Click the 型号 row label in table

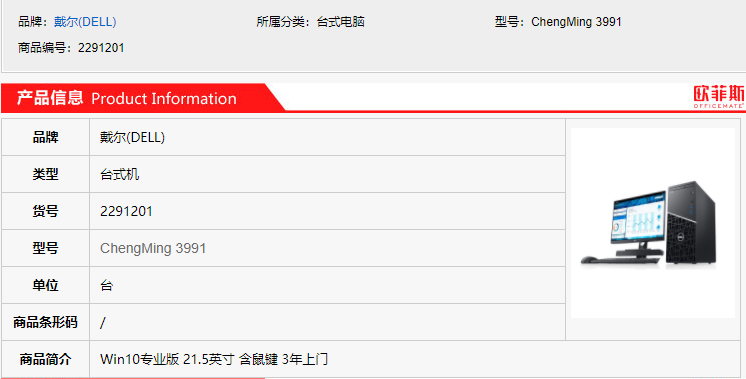click(x=45, y=248)
